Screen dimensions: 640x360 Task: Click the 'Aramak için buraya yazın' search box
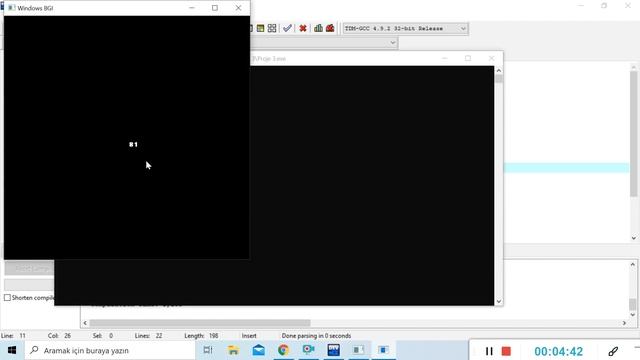coord(110,350)
